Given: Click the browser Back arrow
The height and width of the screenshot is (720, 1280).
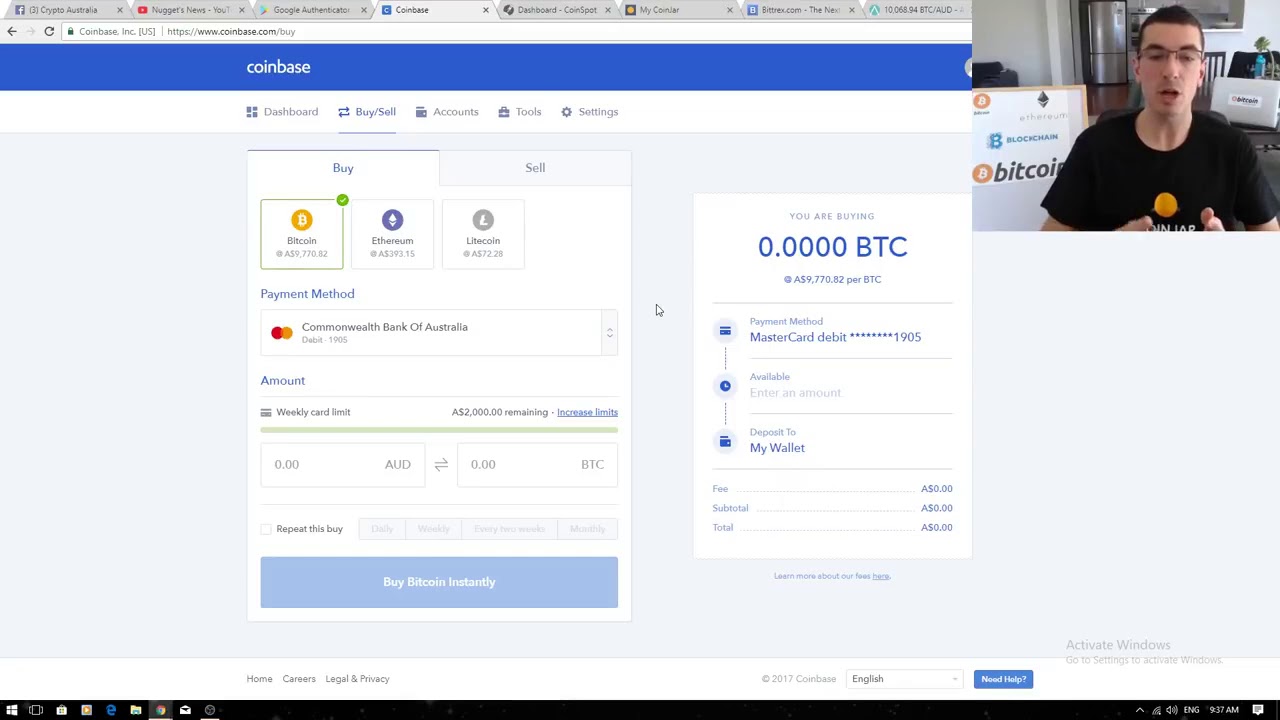Looking at the screenshot, I should point(12,31).
